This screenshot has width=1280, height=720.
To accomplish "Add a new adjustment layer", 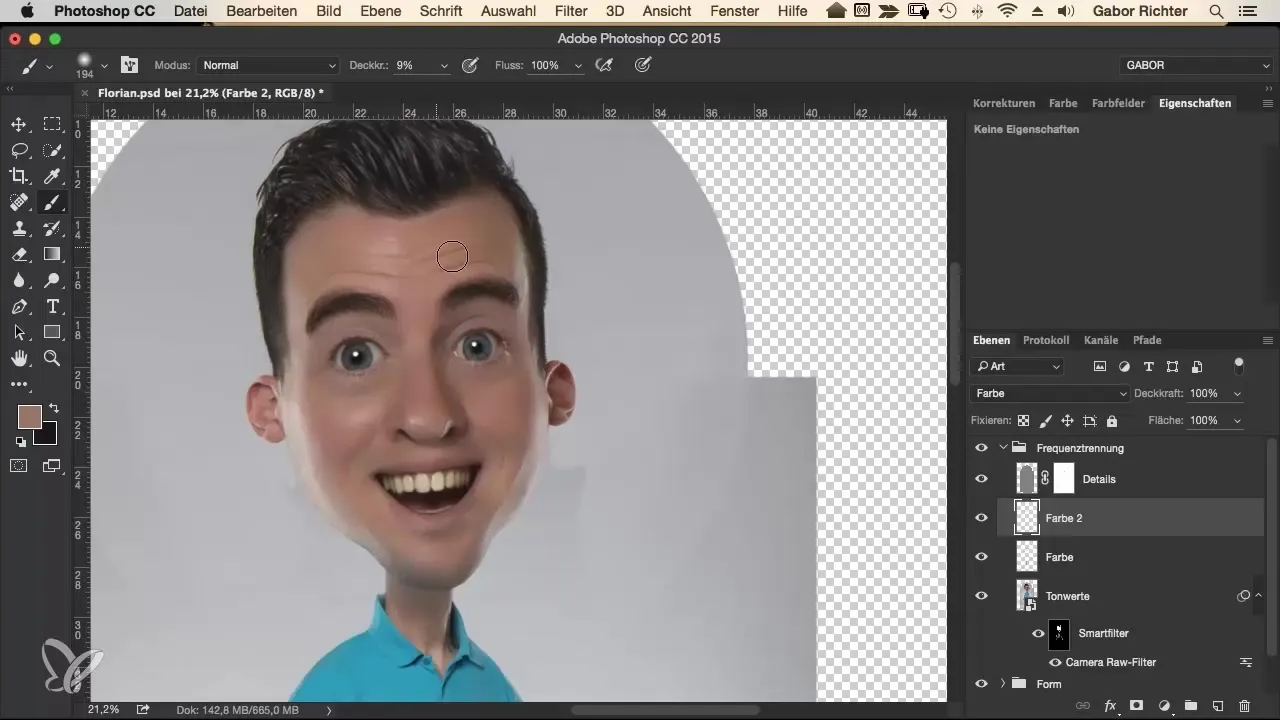I will click(1164, 706).
